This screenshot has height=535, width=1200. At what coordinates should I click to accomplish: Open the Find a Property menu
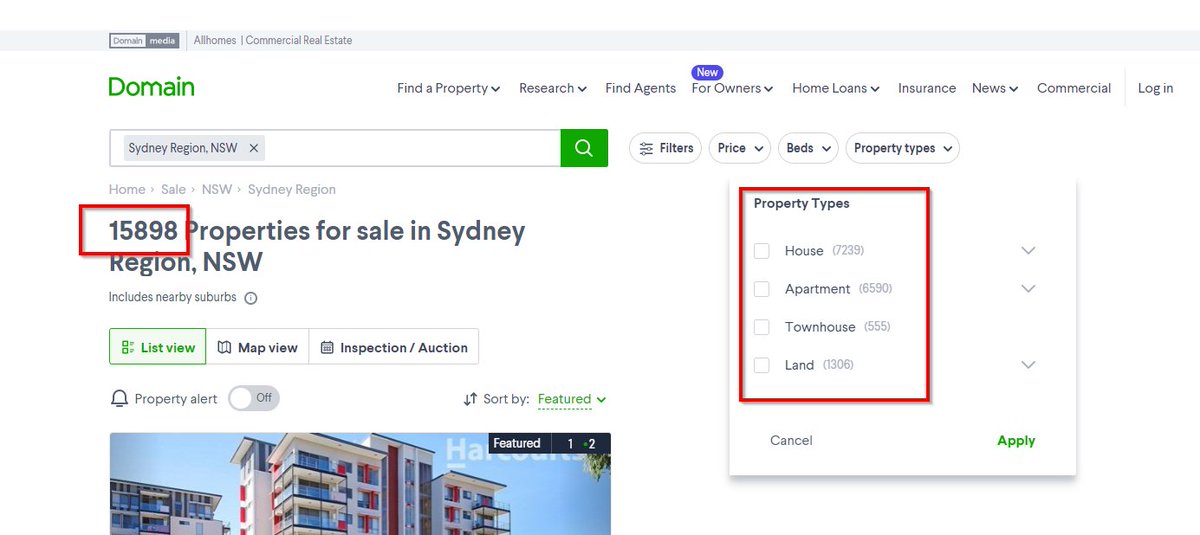click(449, 88)
